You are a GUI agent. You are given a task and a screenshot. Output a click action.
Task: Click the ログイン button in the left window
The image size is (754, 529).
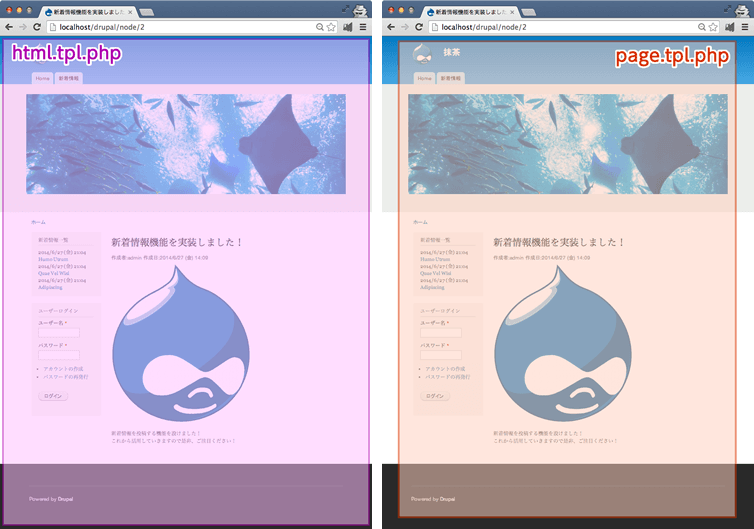53,396
